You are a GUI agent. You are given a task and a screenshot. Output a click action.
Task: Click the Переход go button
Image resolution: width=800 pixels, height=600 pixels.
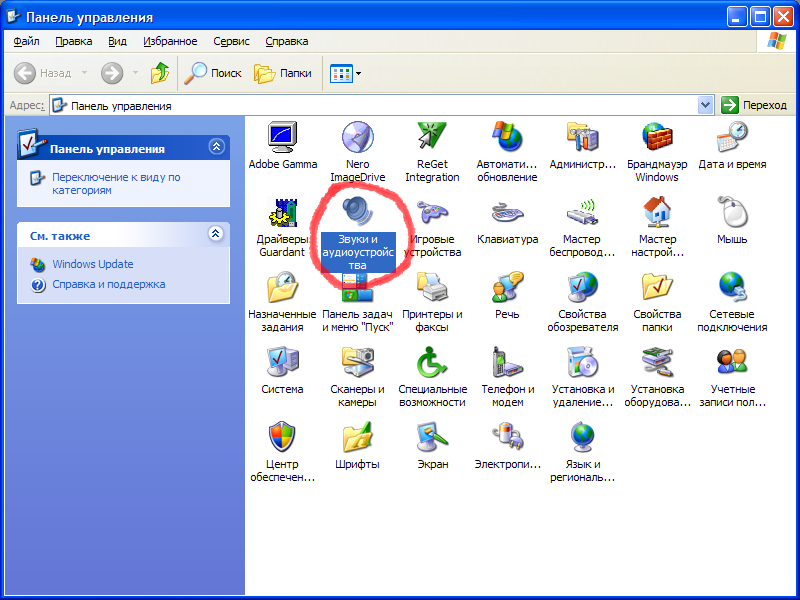[754, 105]
